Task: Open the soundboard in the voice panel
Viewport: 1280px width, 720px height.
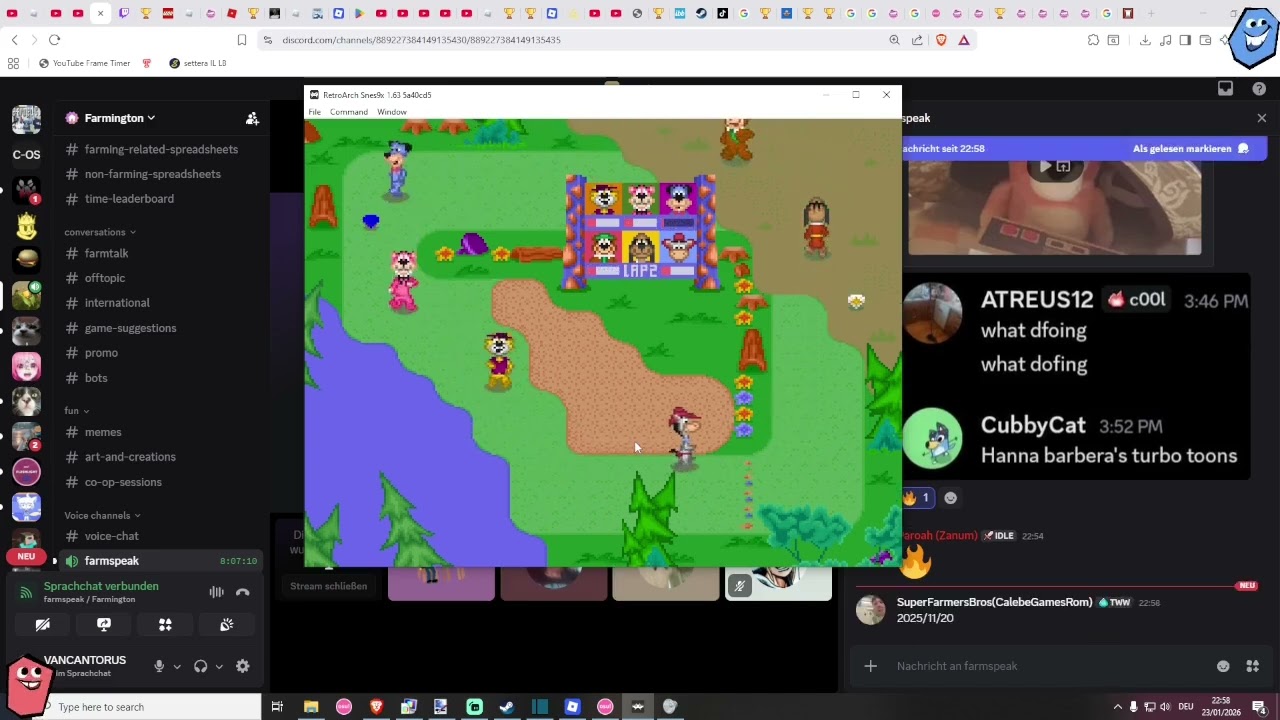Action: coord(227,625)
